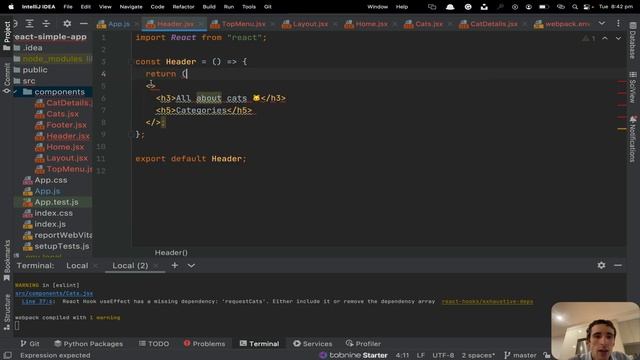Hide the project panel with minus icon
This screenshot has width=640, height=360.
pyautogui.click(x=84, y=24)
